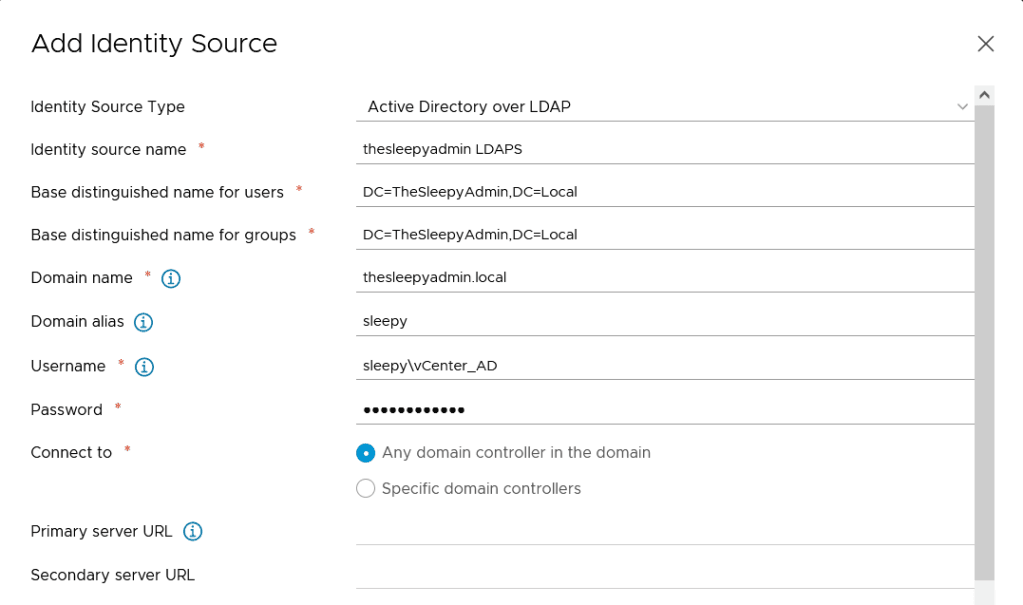This screenshot has width=1023, height=605.
Task: Click the Domain alias info icon
Action: [143, 322]
